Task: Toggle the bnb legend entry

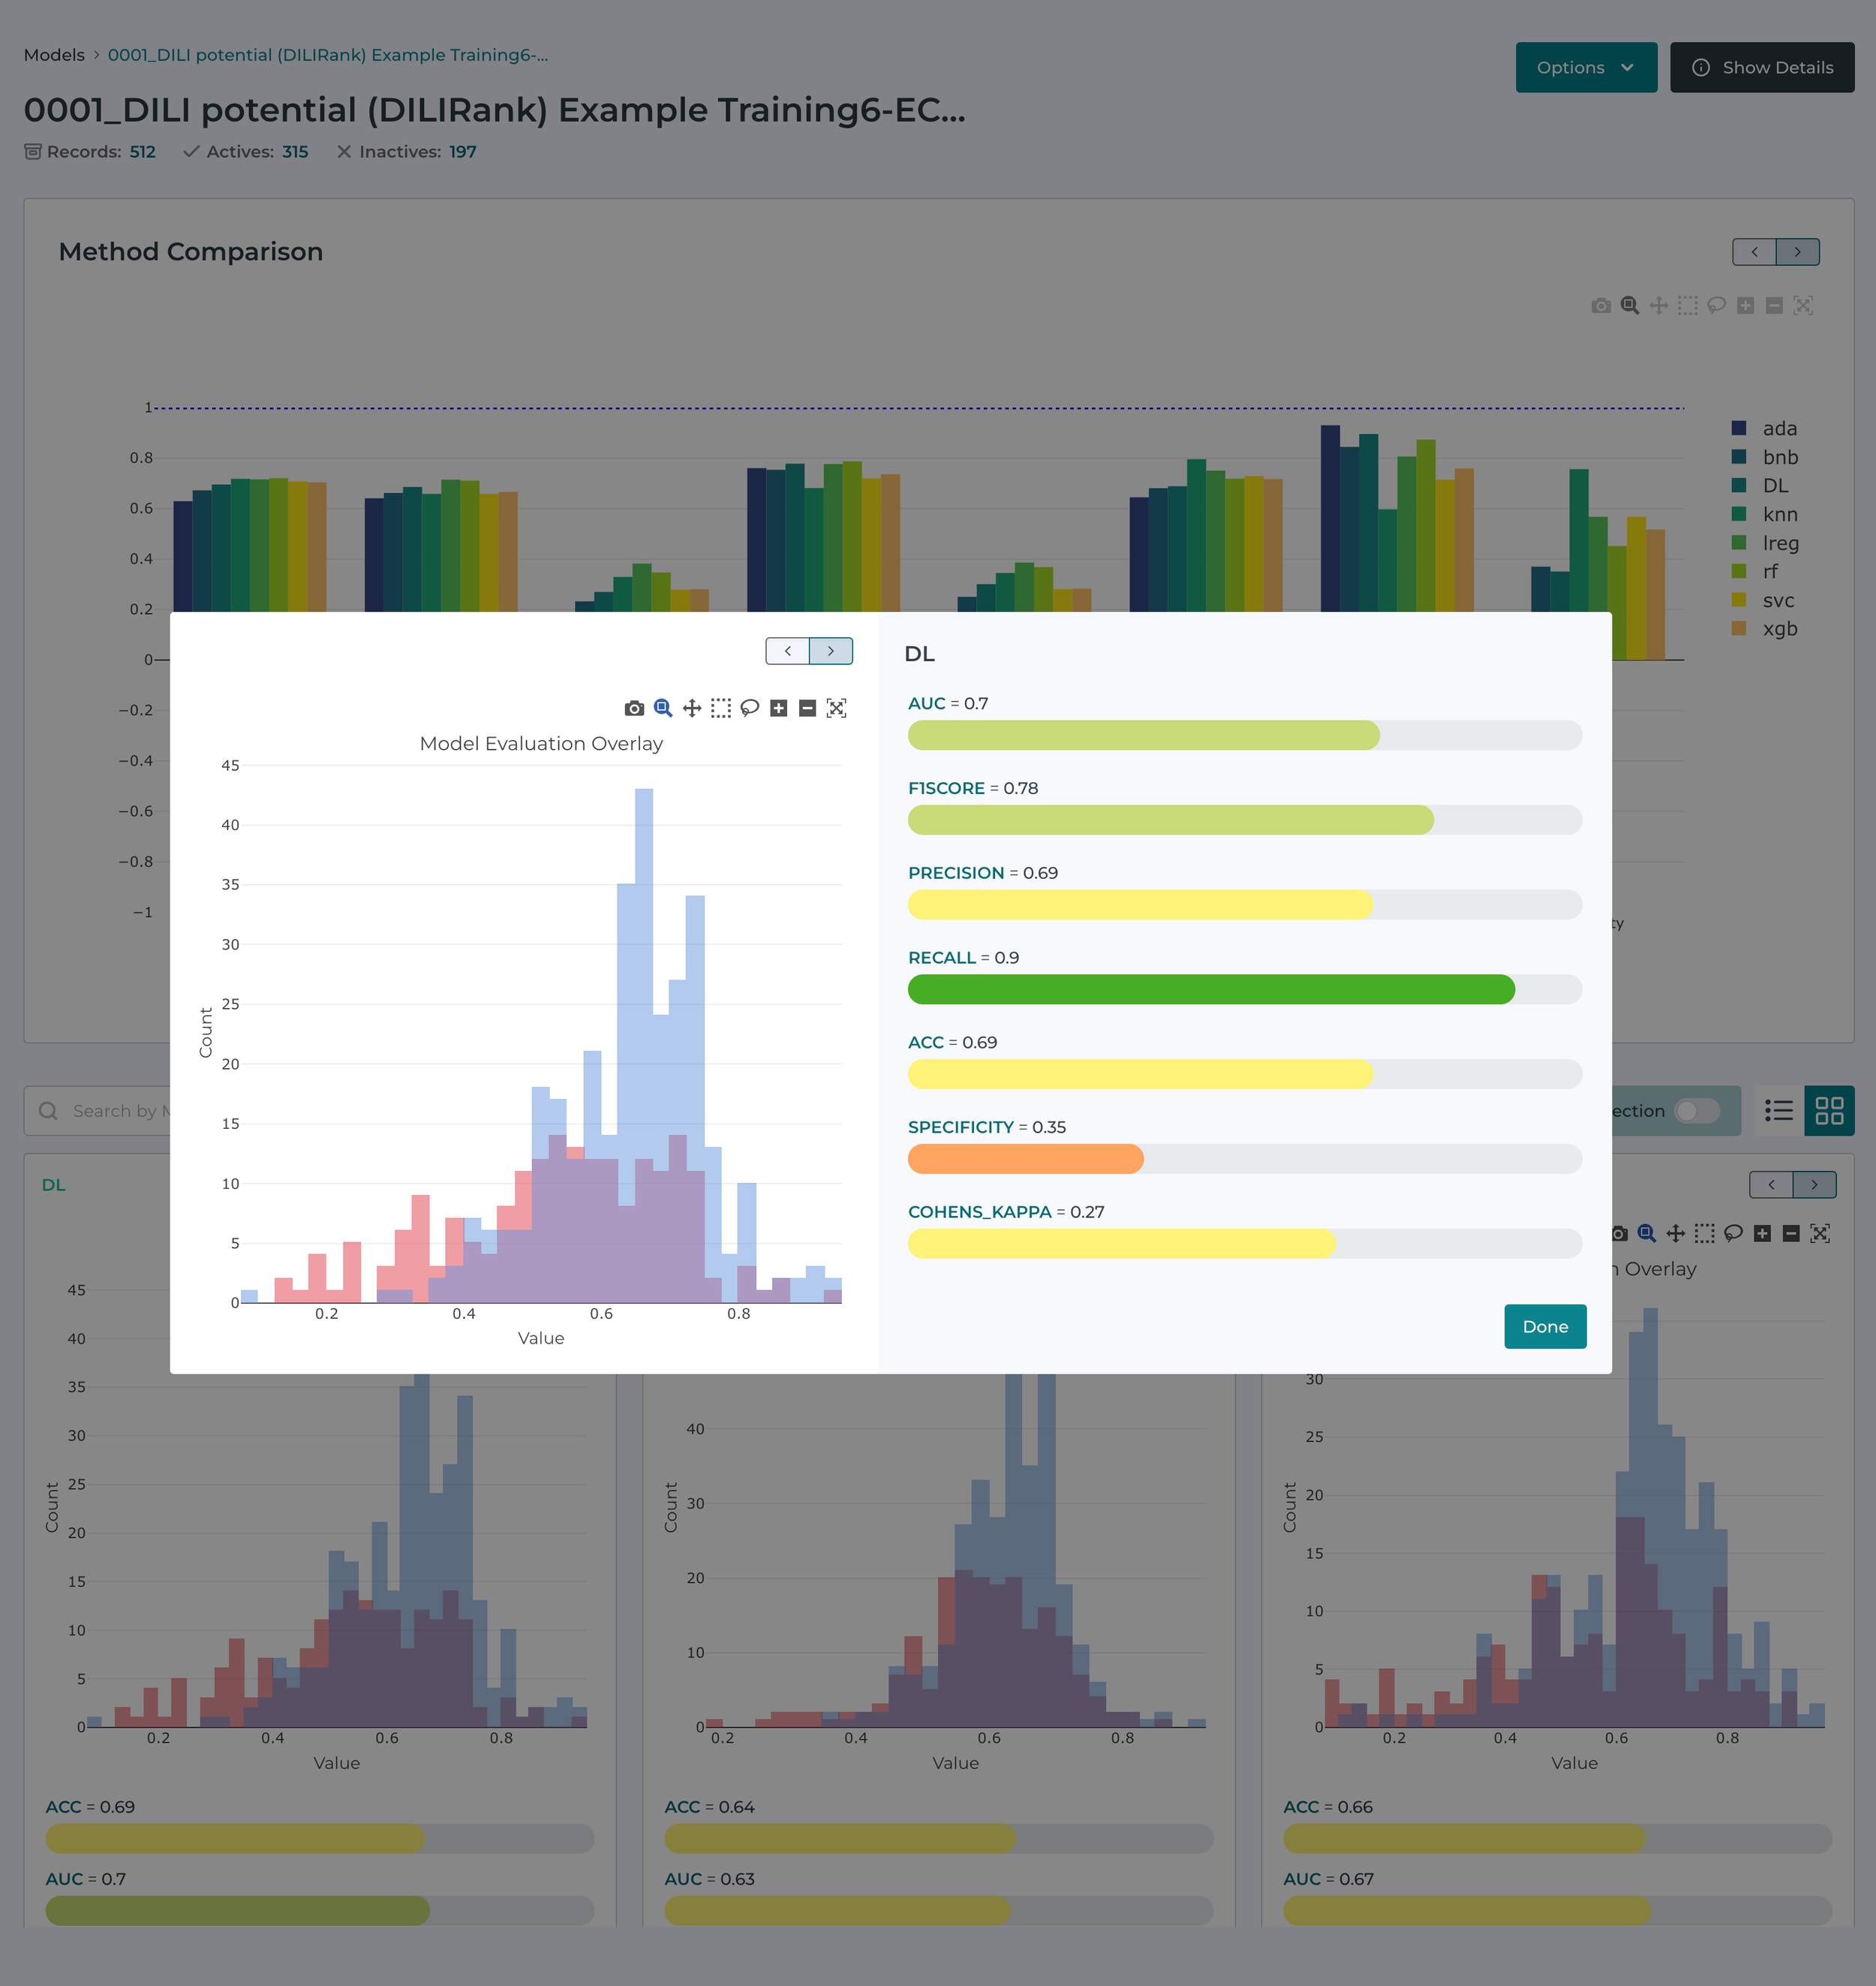Action: click(1765, 457)
